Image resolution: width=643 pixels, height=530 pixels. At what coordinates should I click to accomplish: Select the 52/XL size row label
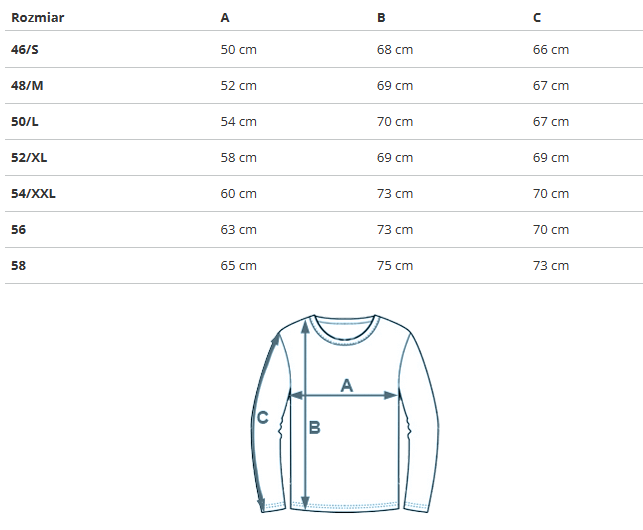click(x=28, y=157)
